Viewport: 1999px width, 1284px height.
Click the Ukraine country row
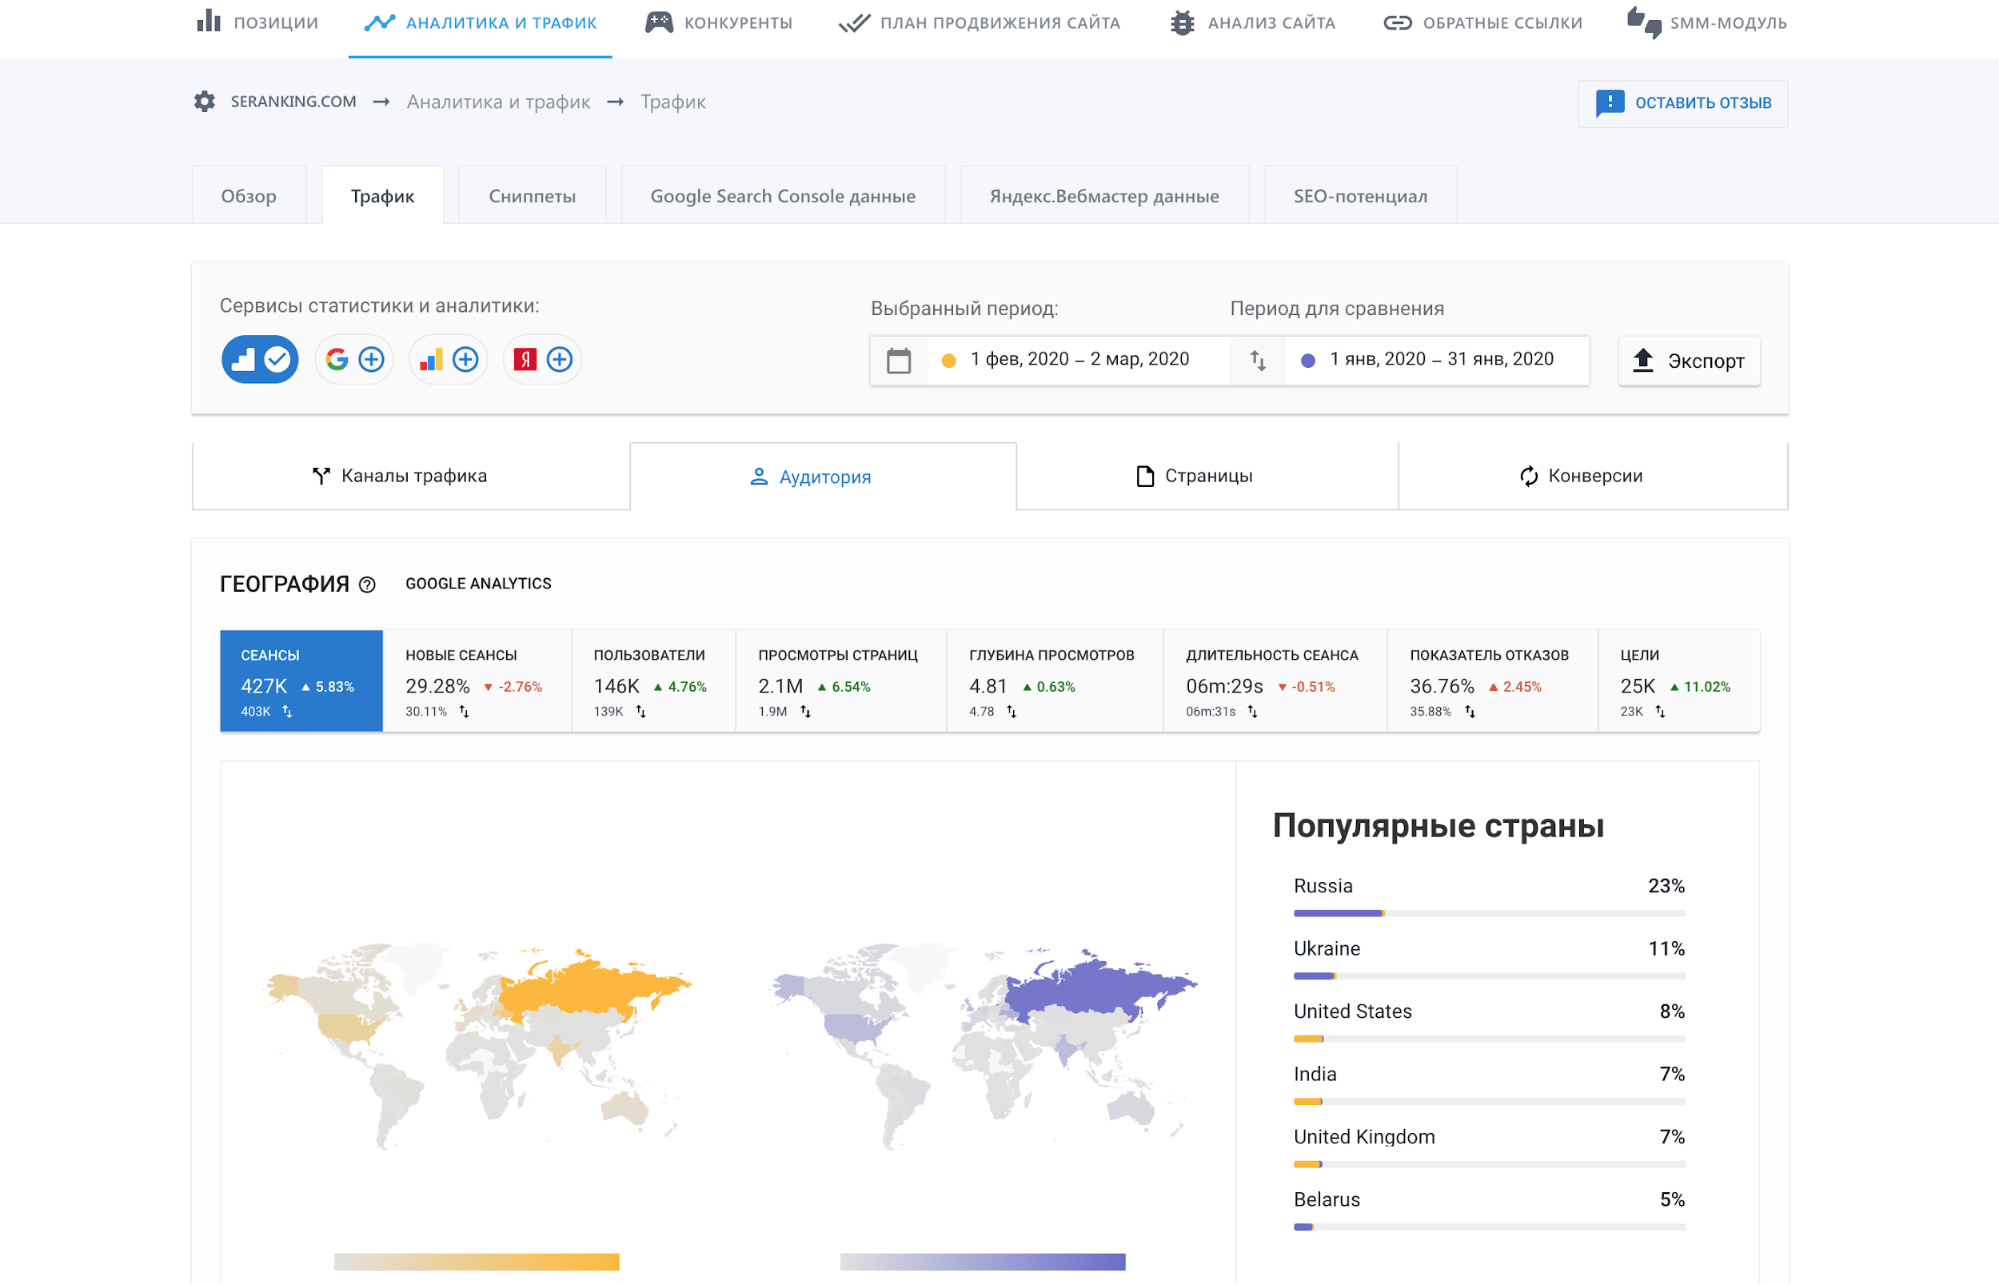coord(1488,960)
